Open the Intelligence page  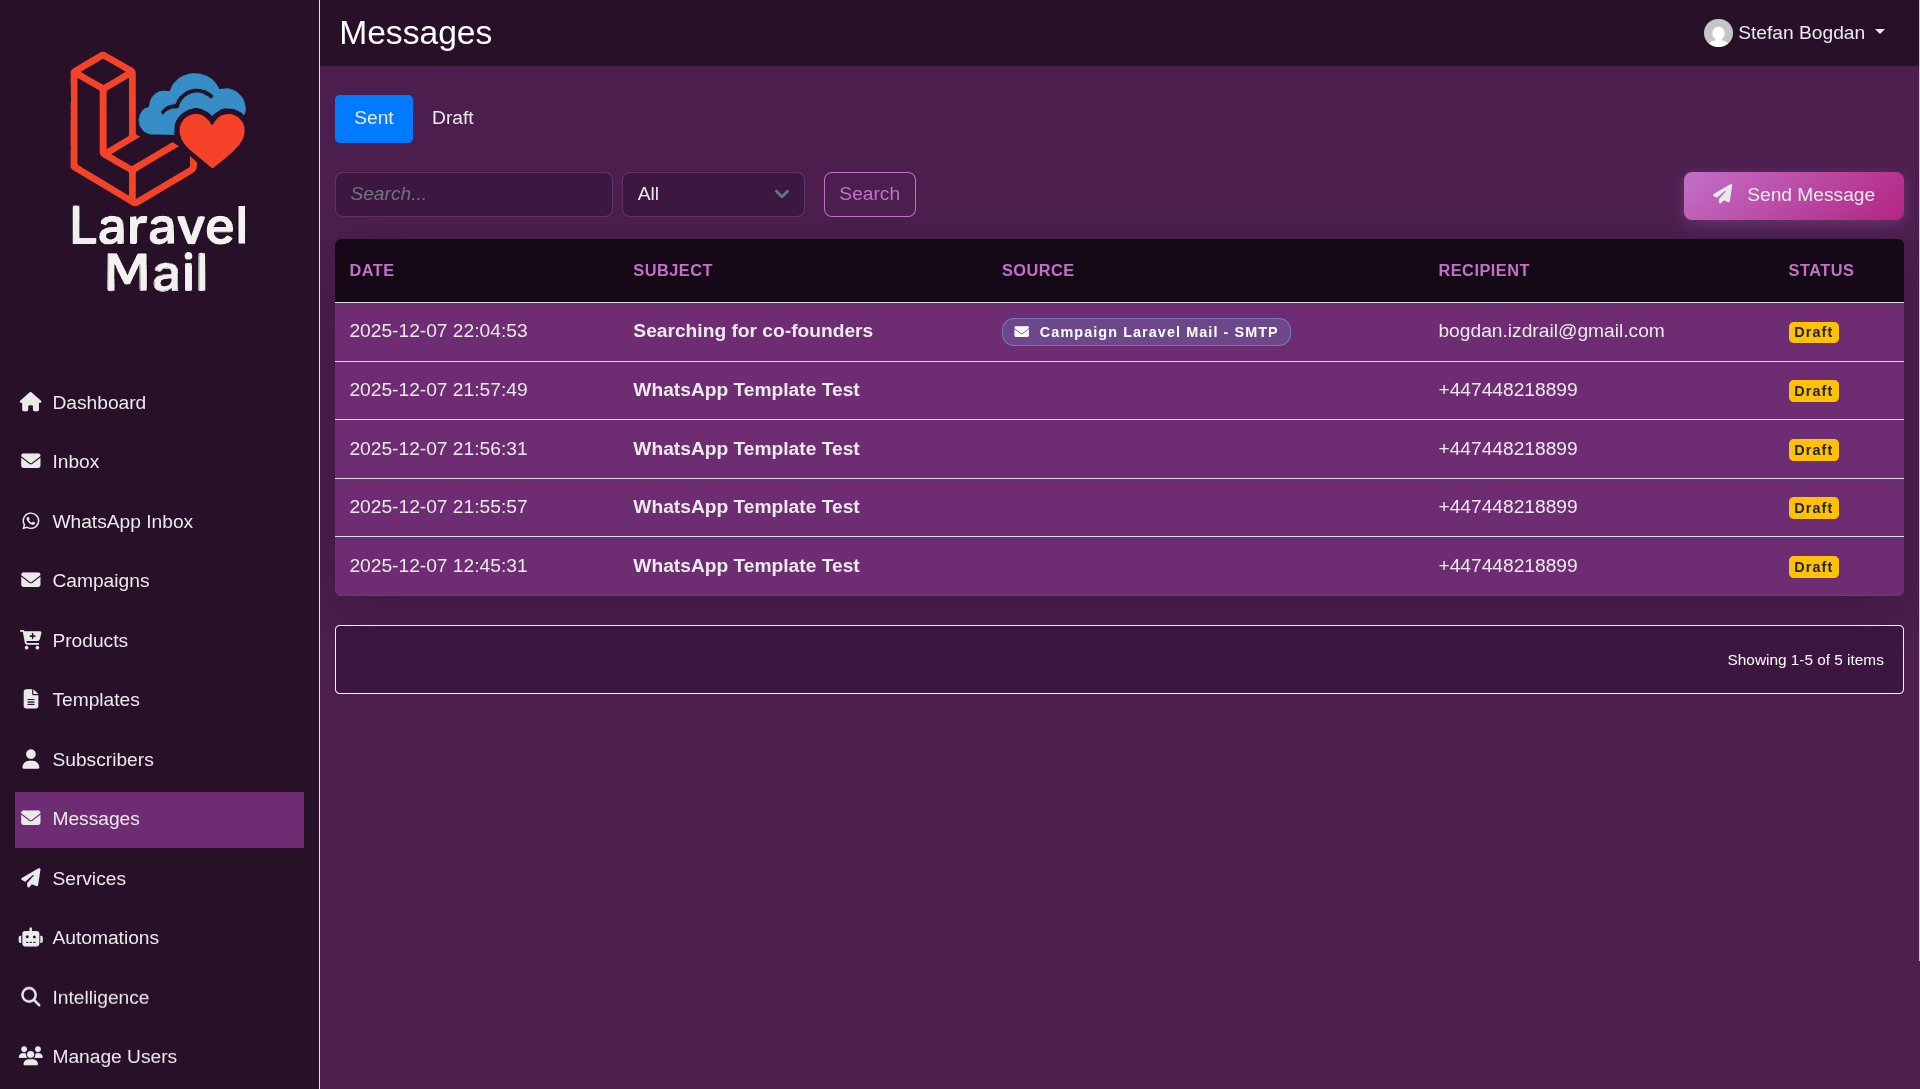pos(159,998)
